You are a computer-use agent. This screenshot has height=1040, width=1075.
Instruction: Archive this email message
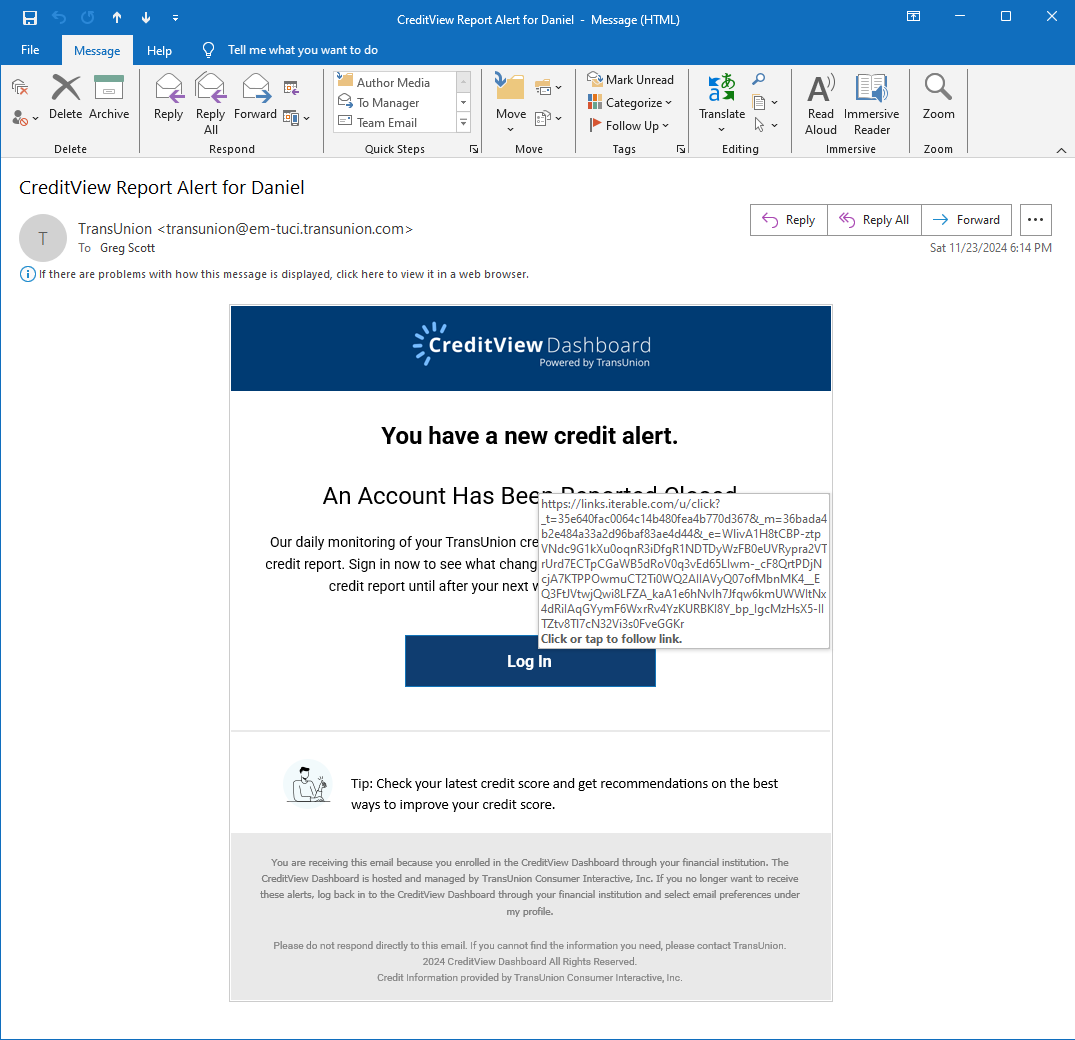coord(109,98)
